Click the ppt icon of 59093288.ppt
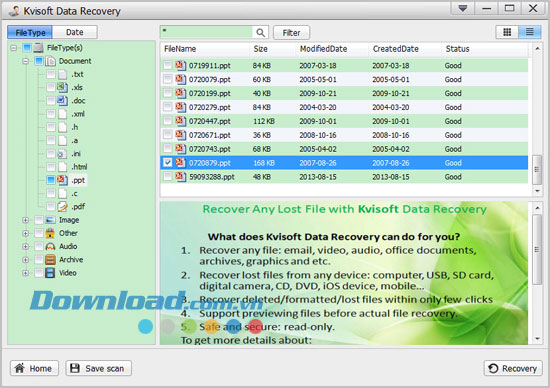The image size is (550, 388). [181, 176]
